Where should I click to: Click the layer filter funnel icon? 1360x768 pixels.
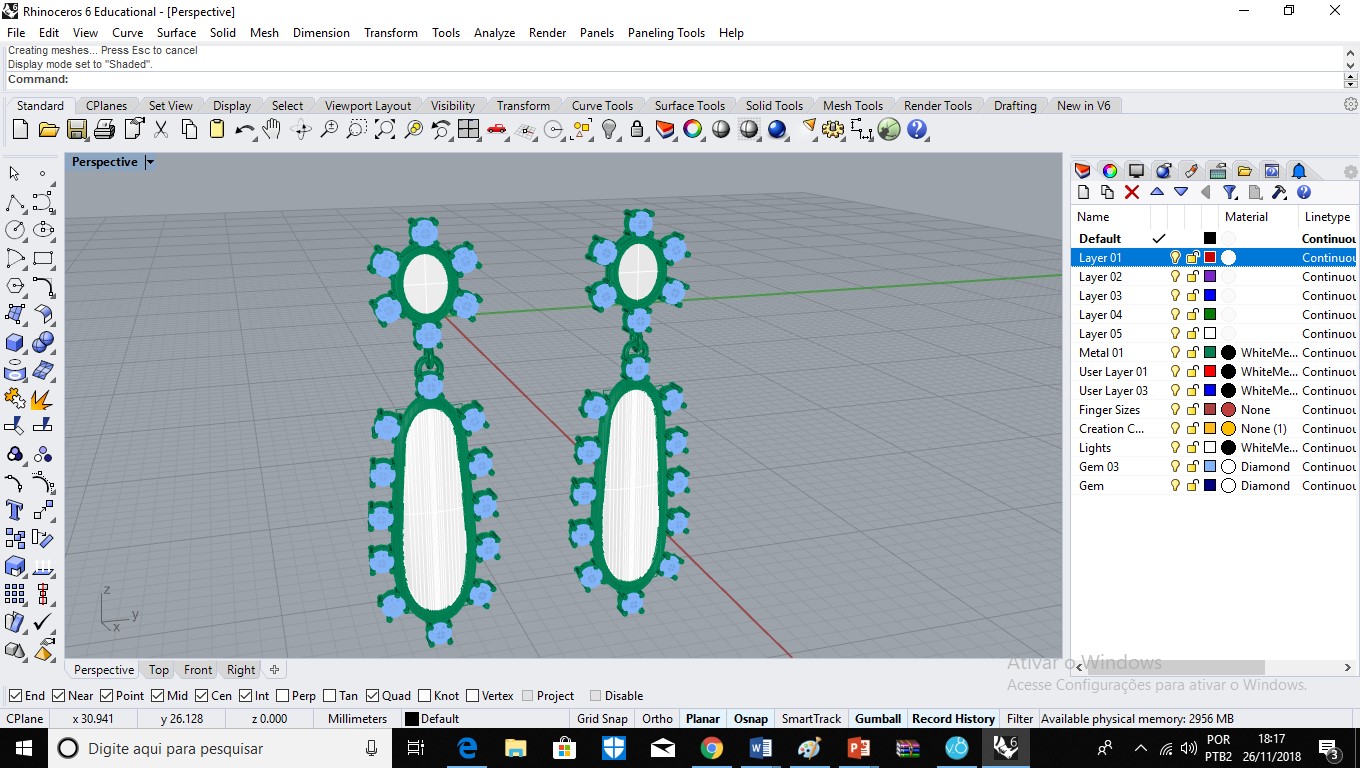click(x=1230, y=192)
